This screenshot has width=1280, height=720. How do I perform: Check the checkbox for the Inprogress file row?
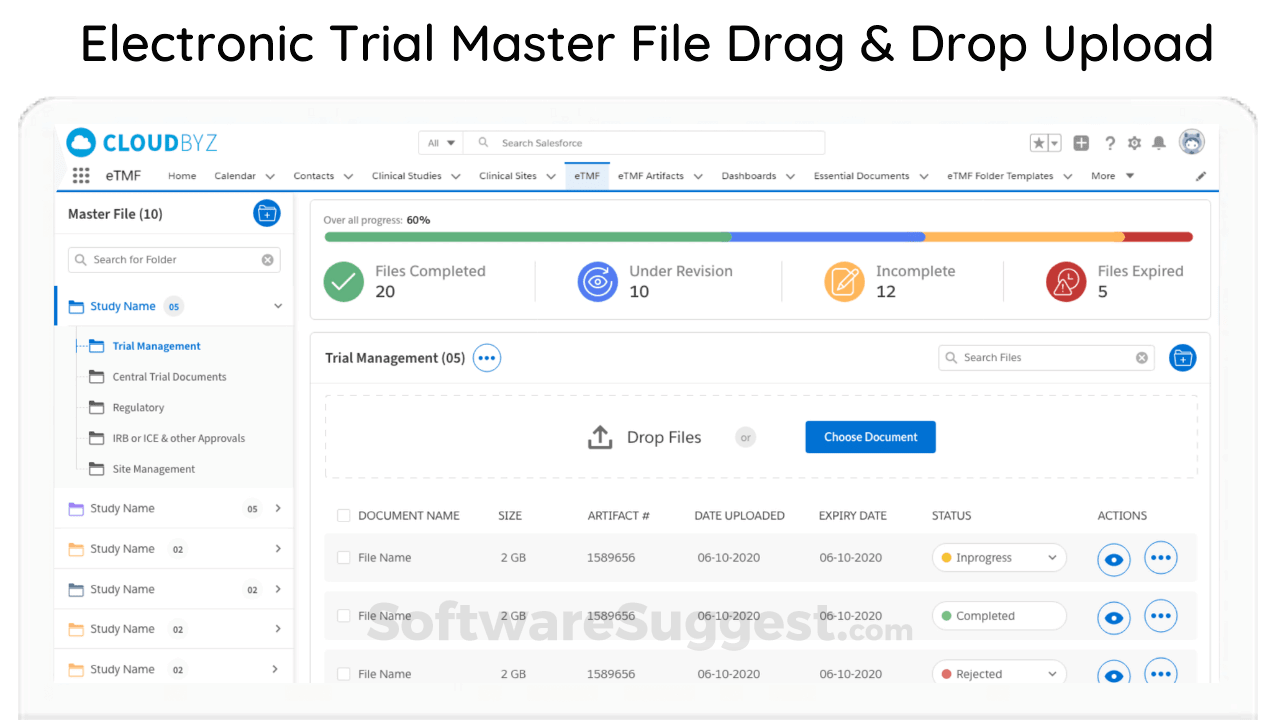pyautogui.click(x=343, y=557)
